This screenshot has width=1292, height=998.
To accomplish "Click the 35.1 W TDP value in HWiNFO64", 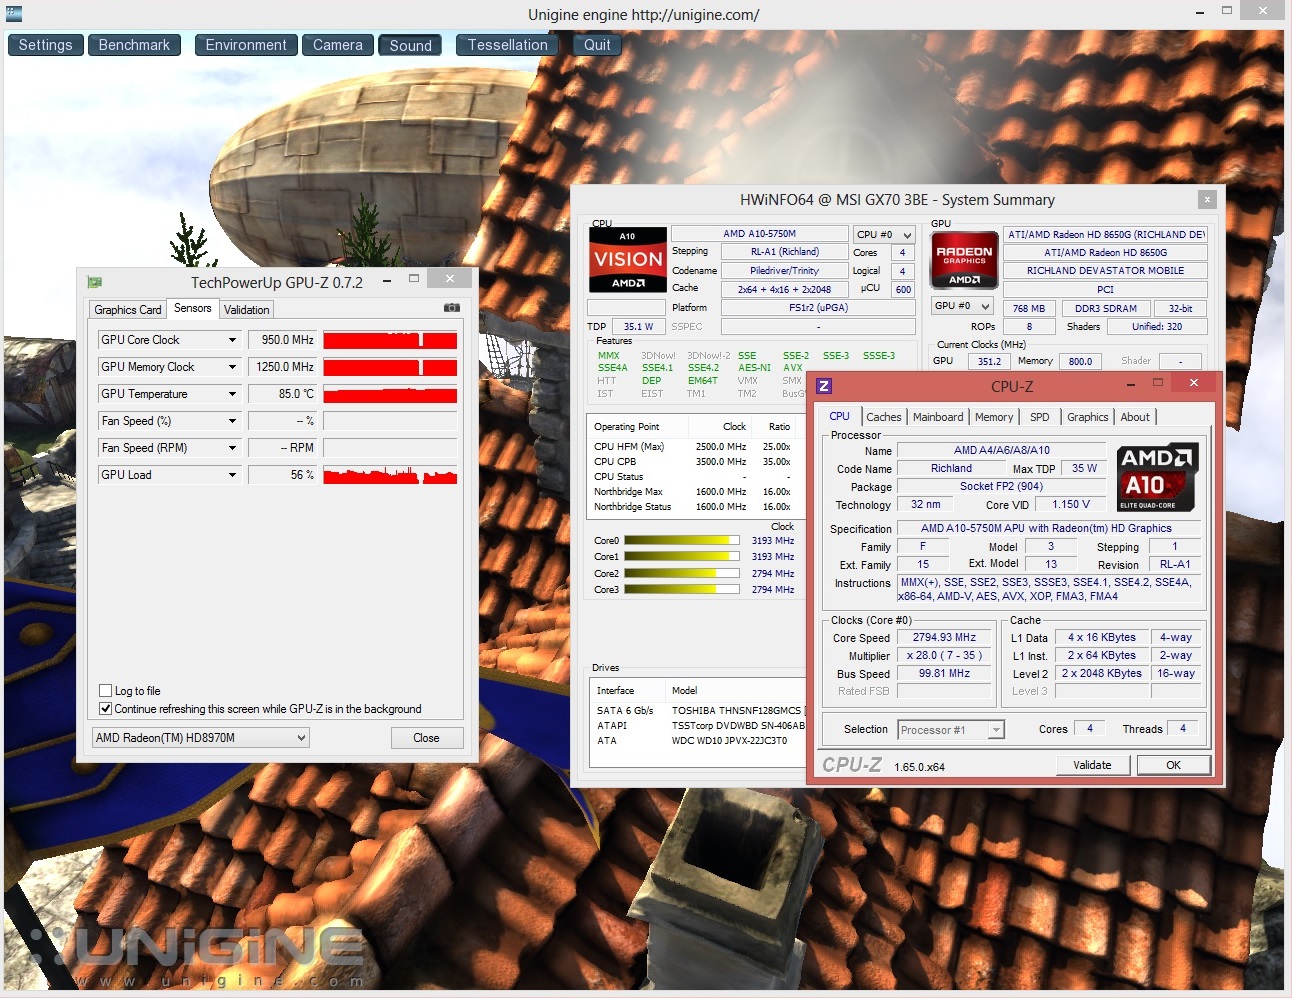I will [x=638, y=326].
